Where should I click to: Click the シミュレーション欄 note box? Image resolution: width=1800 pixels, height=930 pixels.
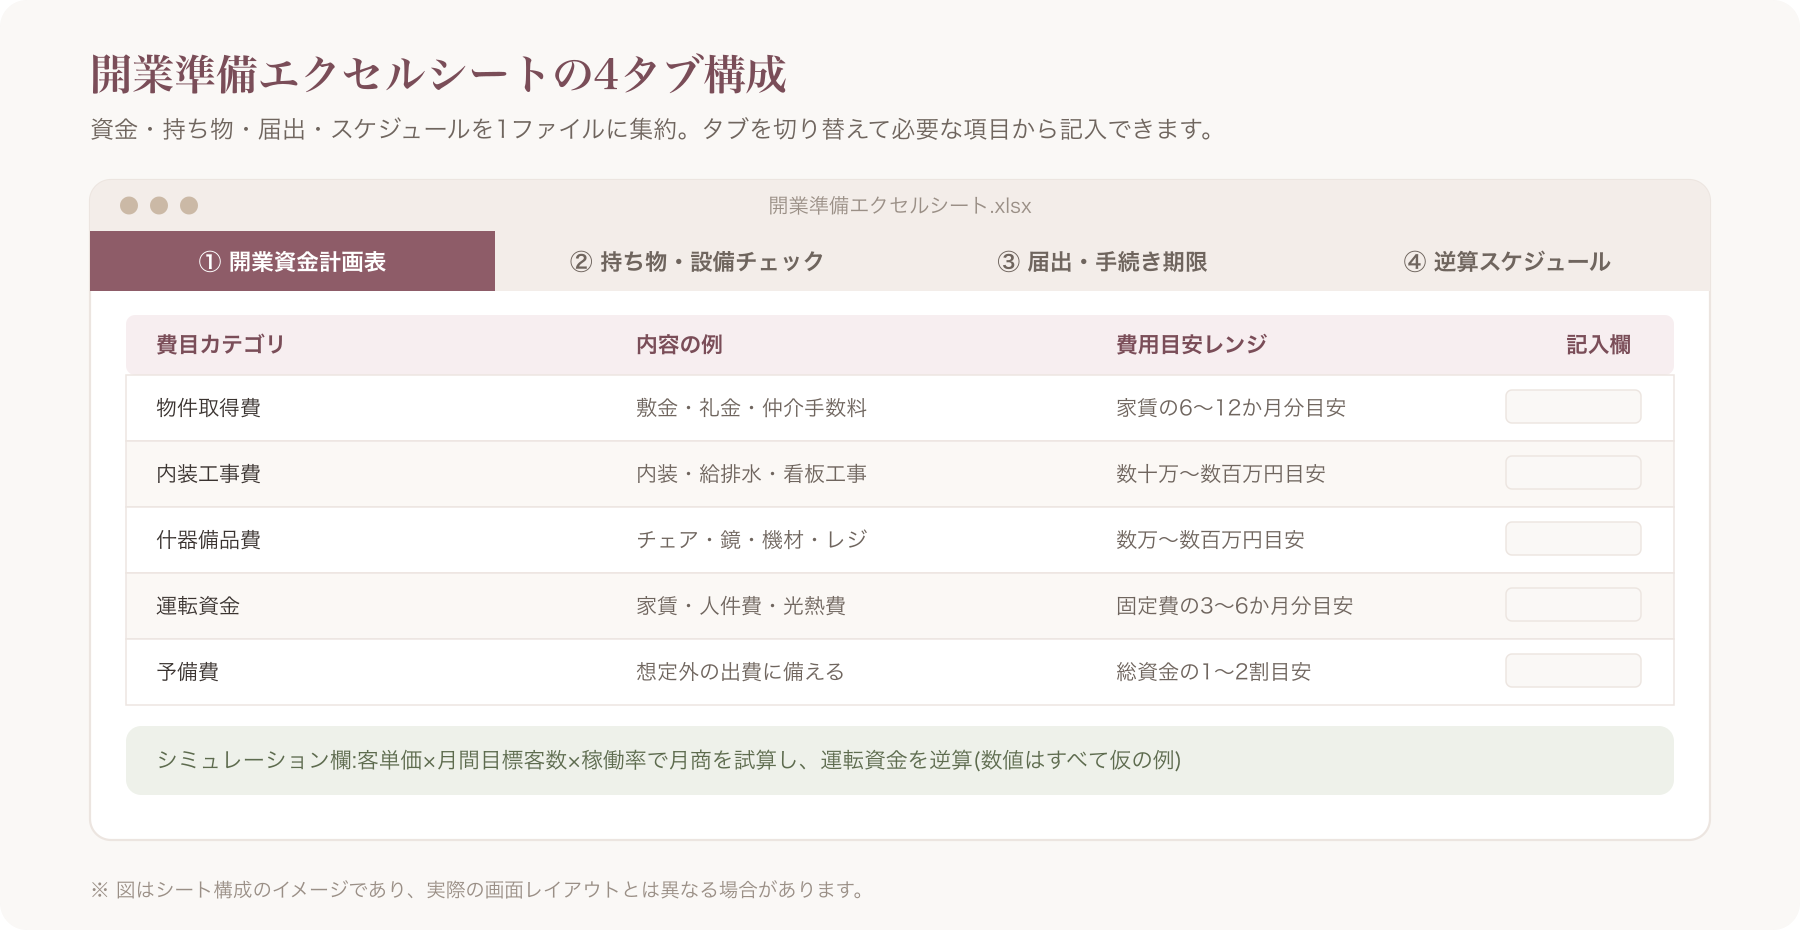point(900,760)
